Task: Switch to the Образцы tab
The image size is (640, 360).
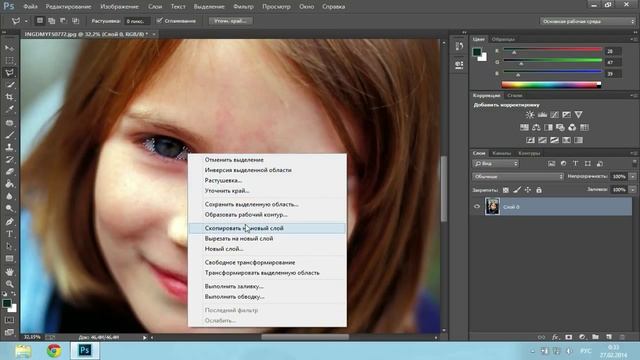Action: click(x=503, y=39)
